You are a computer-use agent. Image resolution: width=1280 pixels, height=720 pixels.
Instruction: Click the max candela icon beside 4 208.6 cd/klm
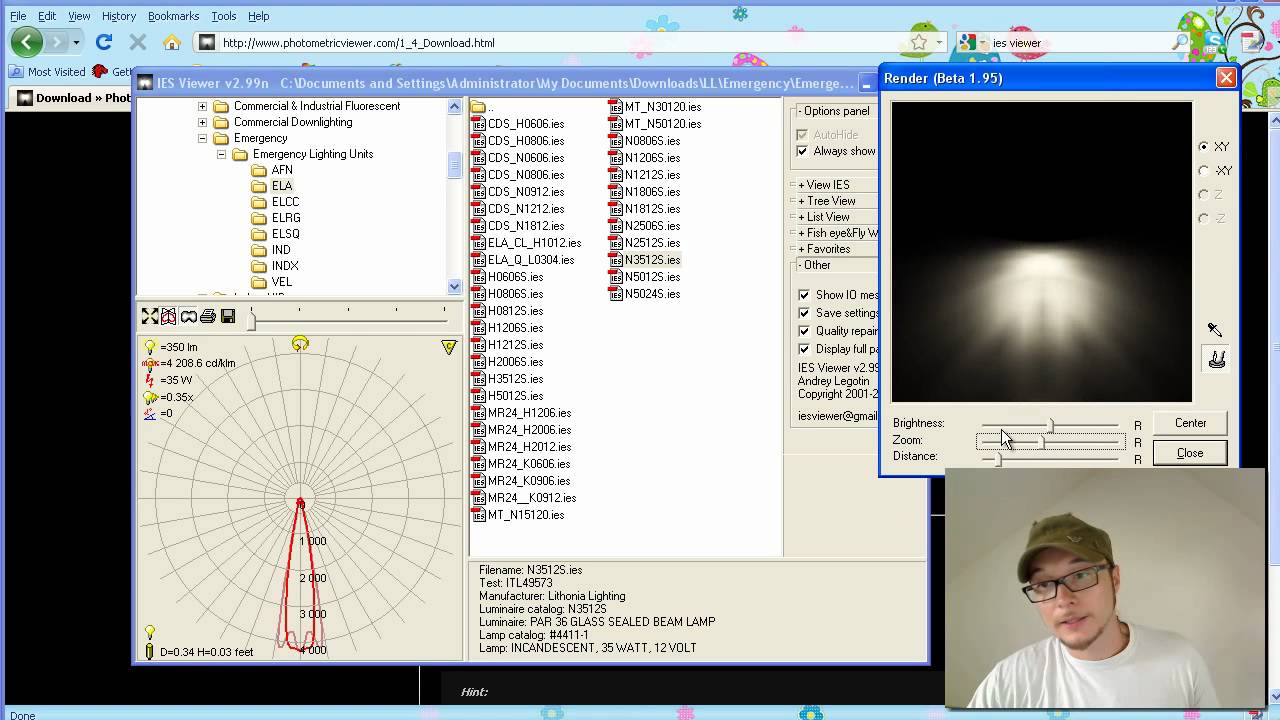tap(150, 363)
